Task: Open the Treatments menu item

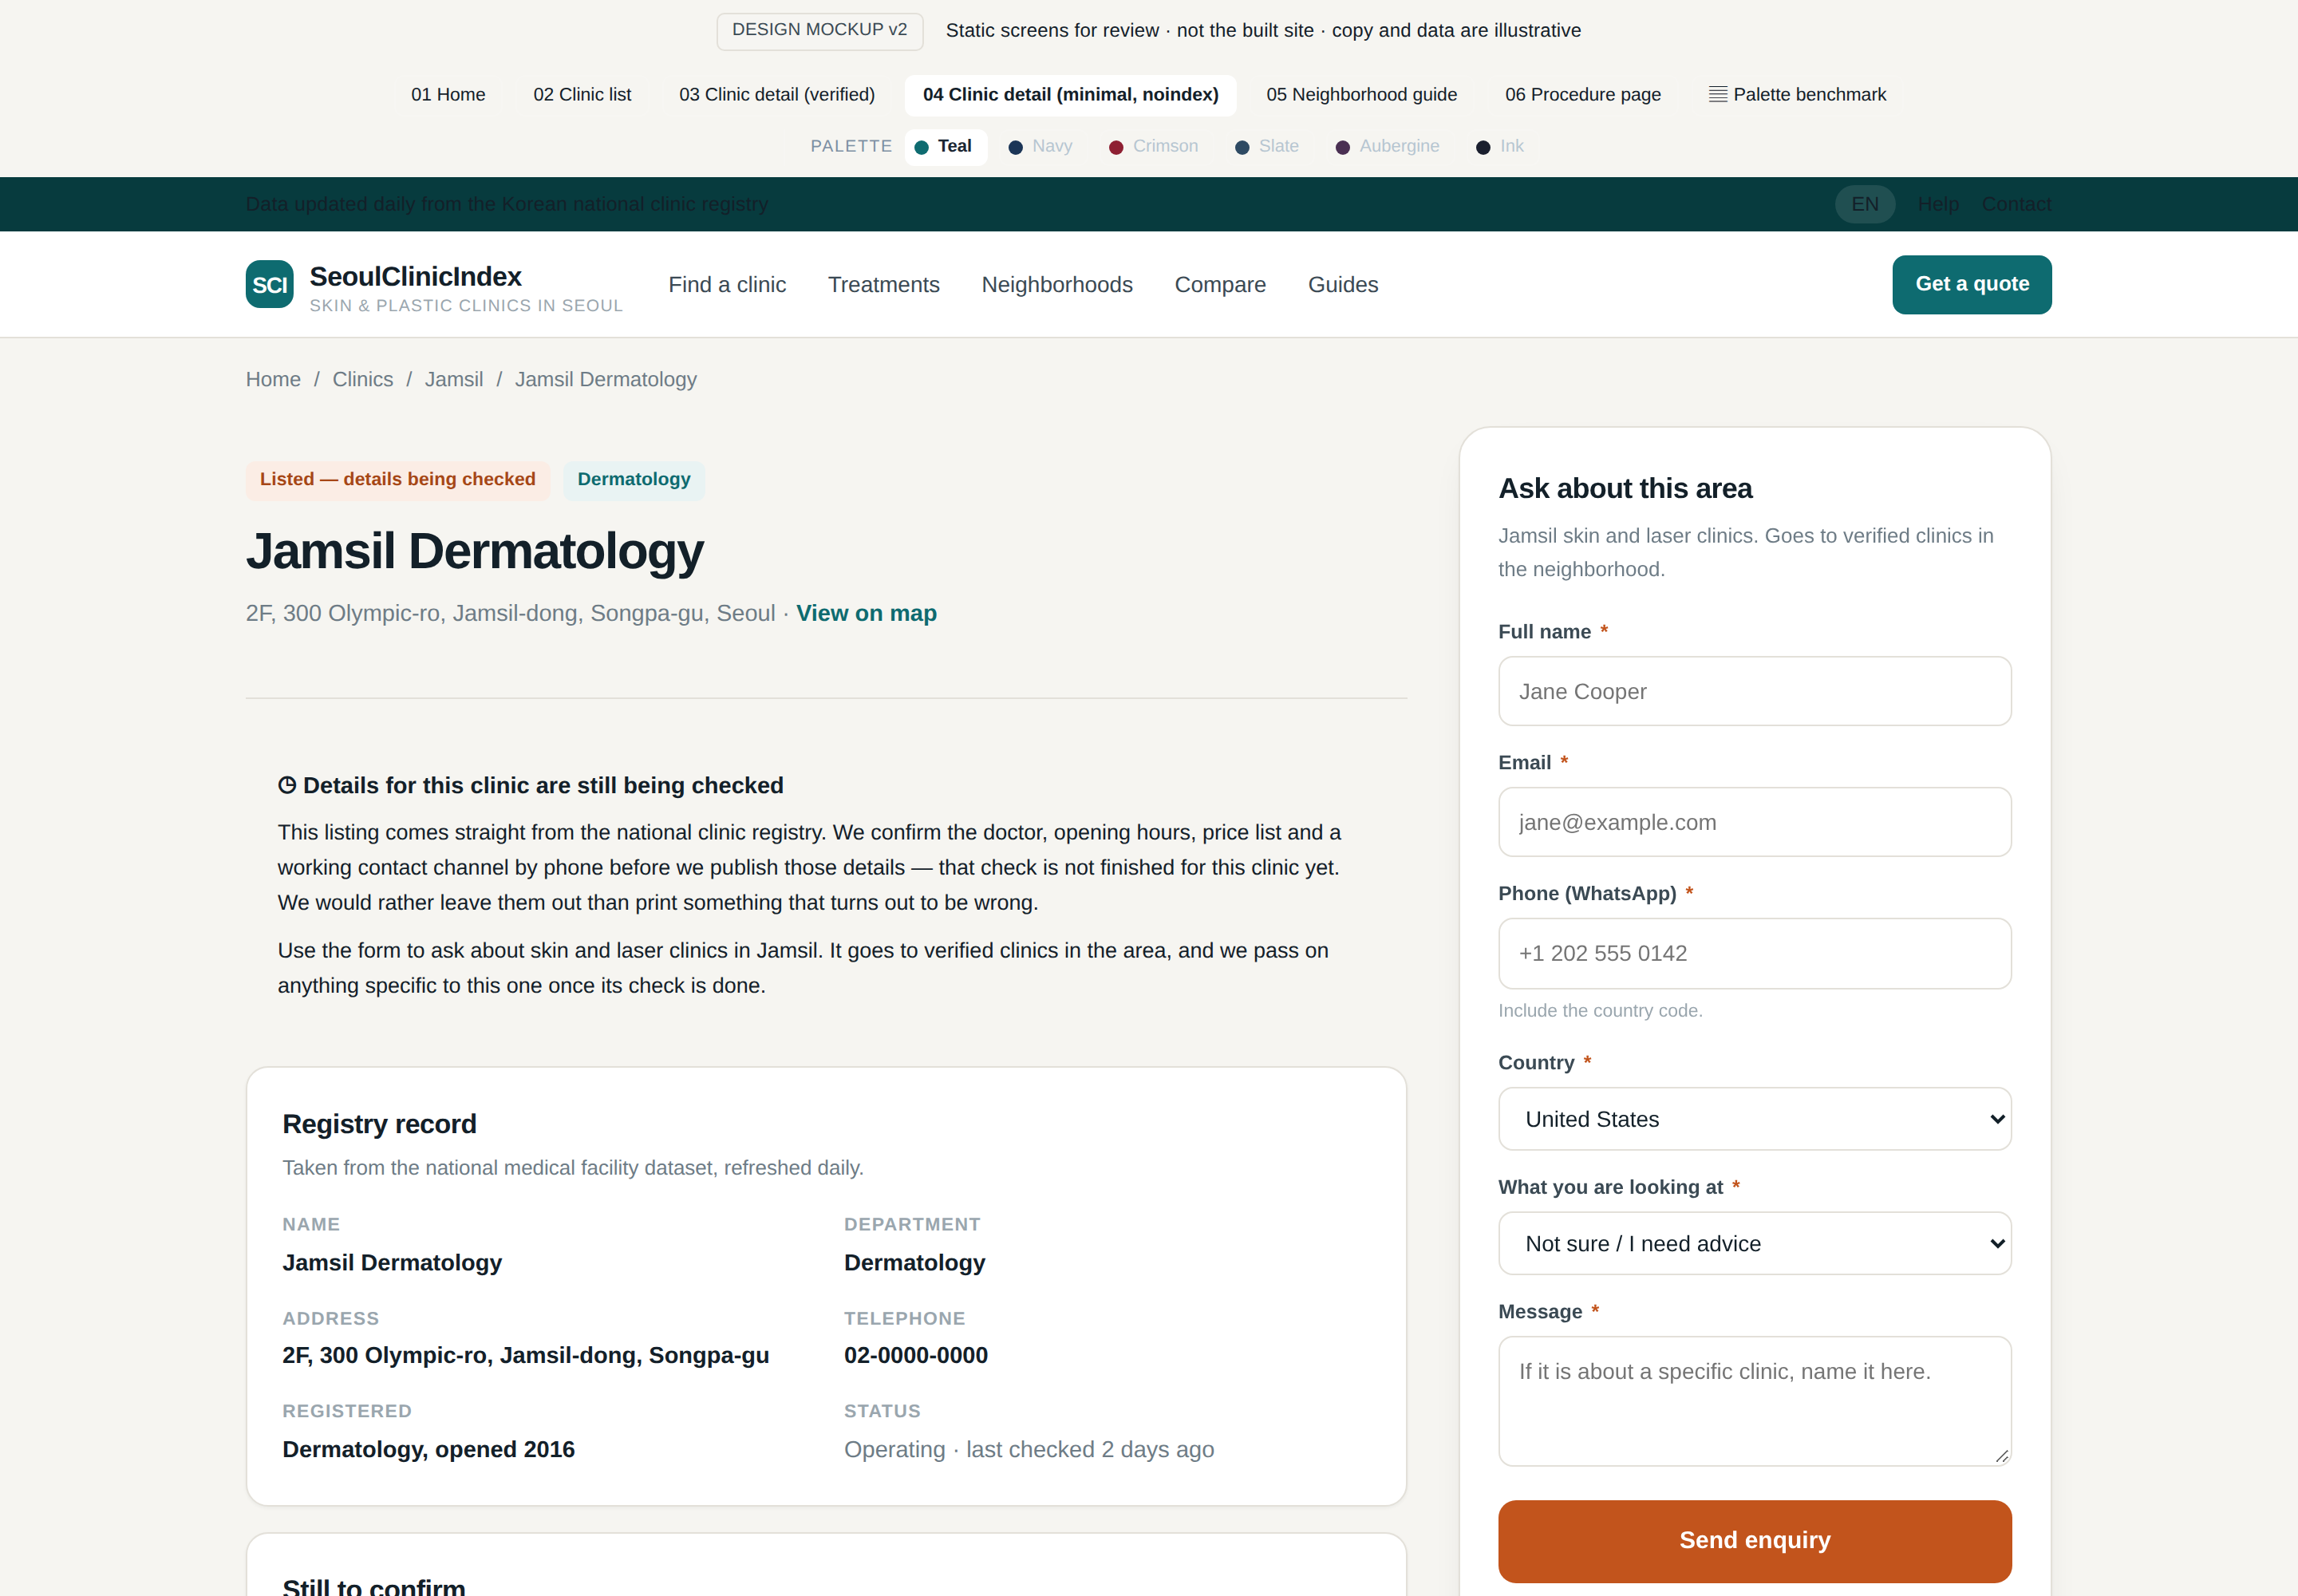Action: [x=883, y=285]
